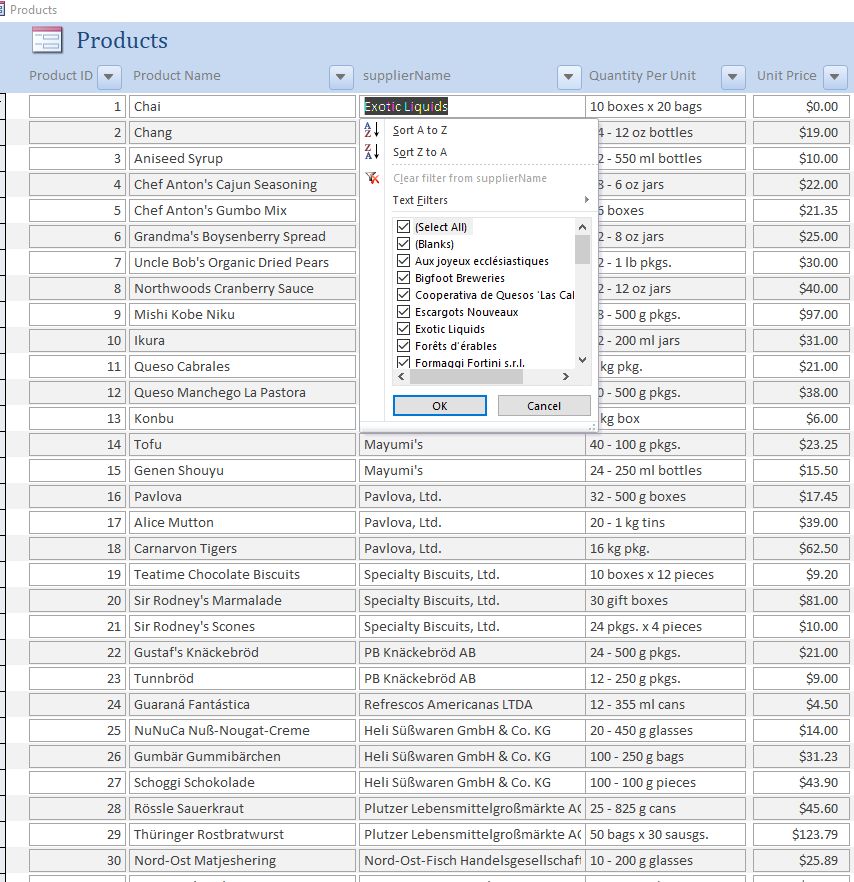Click the Exotic Liquids supplier field for Chai

pyautogui.click(x=472, y=106)
